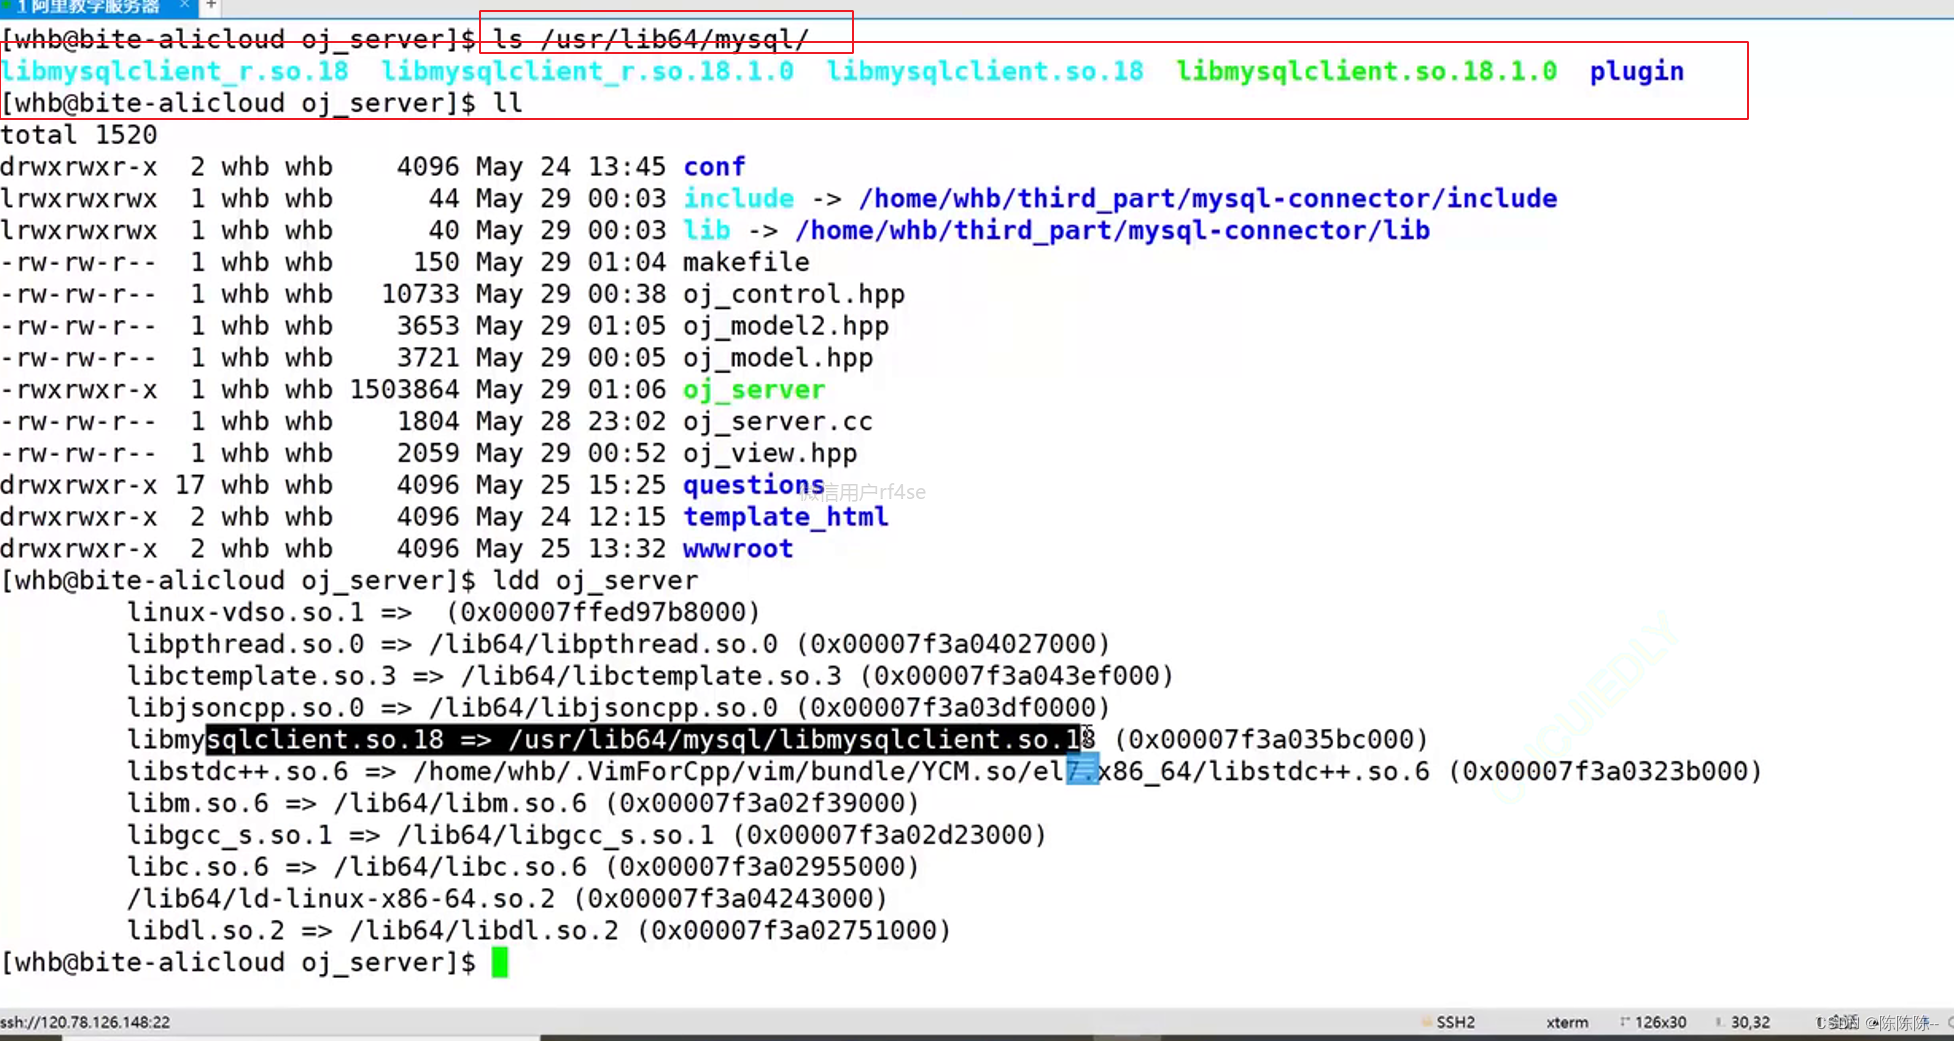Click the linux-vdso.so.1 dependency line

pyautogui.click(x=444, y=613)
